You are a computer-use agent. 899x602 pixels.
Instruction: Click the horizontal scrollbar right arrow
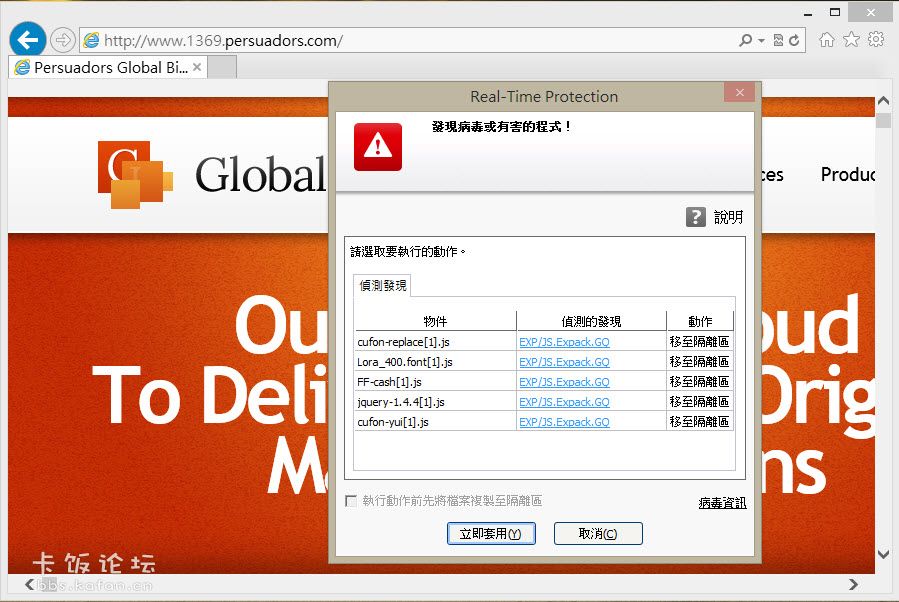coord(854,585)
